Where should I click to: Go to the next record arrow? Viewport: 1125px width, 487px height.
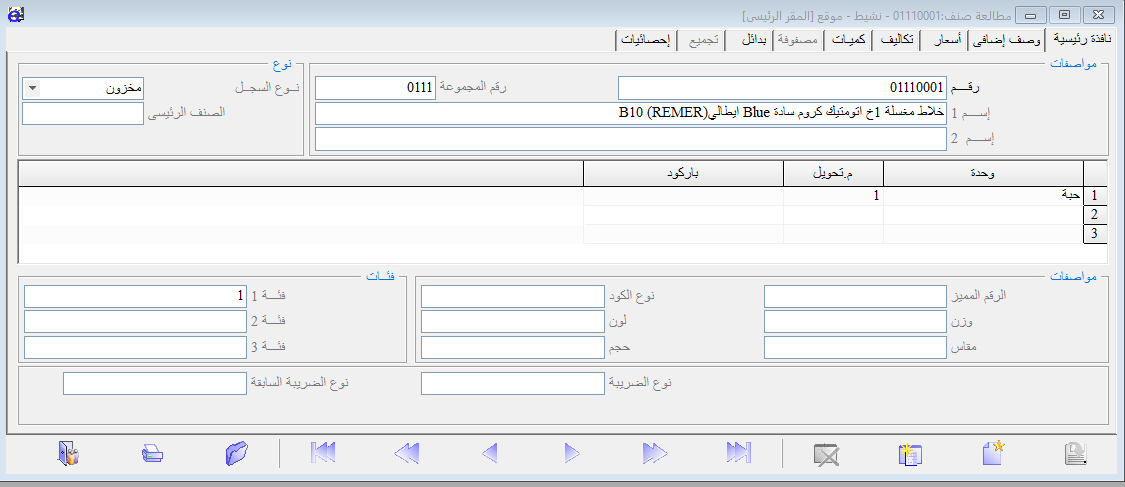click(x=572, y=453)
